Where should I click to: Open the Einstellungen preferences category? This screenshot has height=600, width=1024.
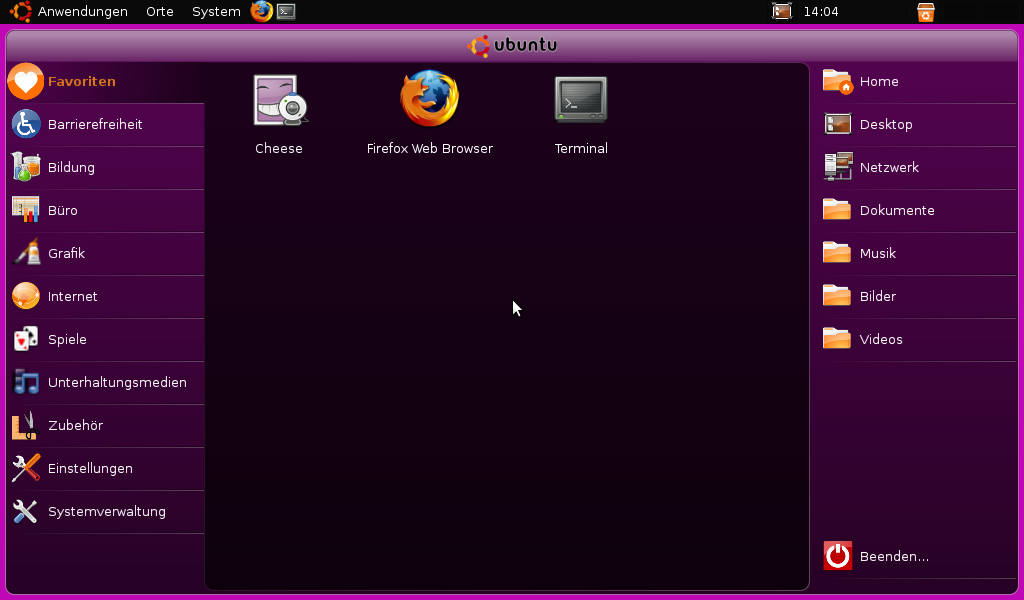[x=106, y=469]
